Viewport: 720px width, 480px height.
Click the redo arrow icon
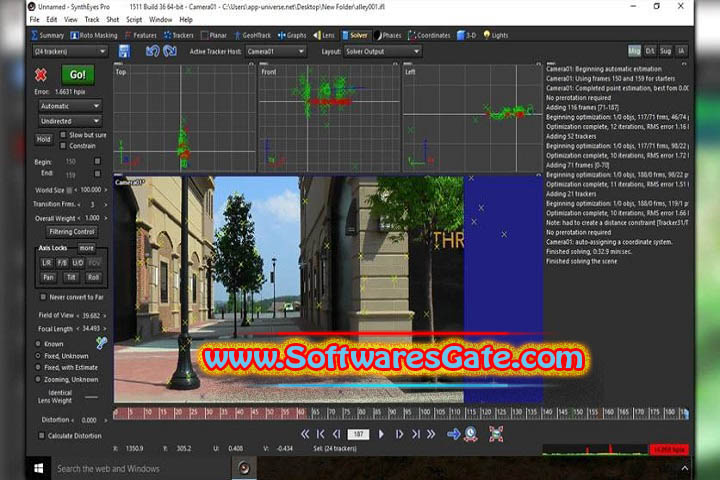(170, 51)
